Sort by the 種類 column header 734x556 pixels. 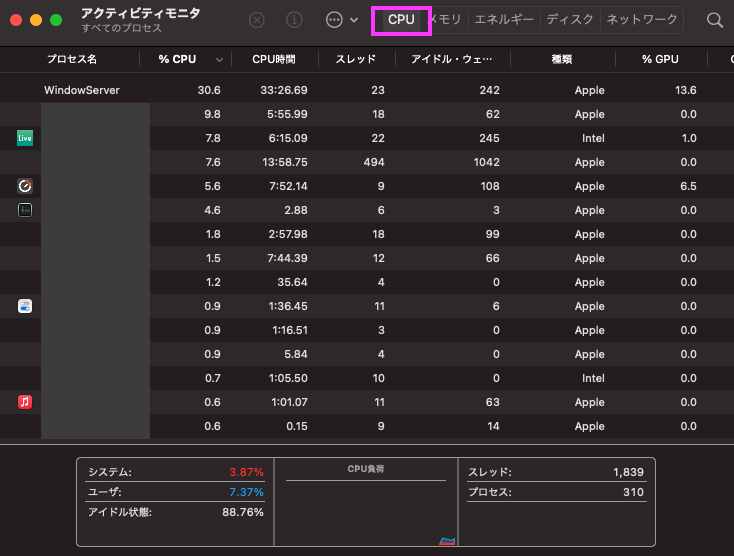tap(562, 59)
